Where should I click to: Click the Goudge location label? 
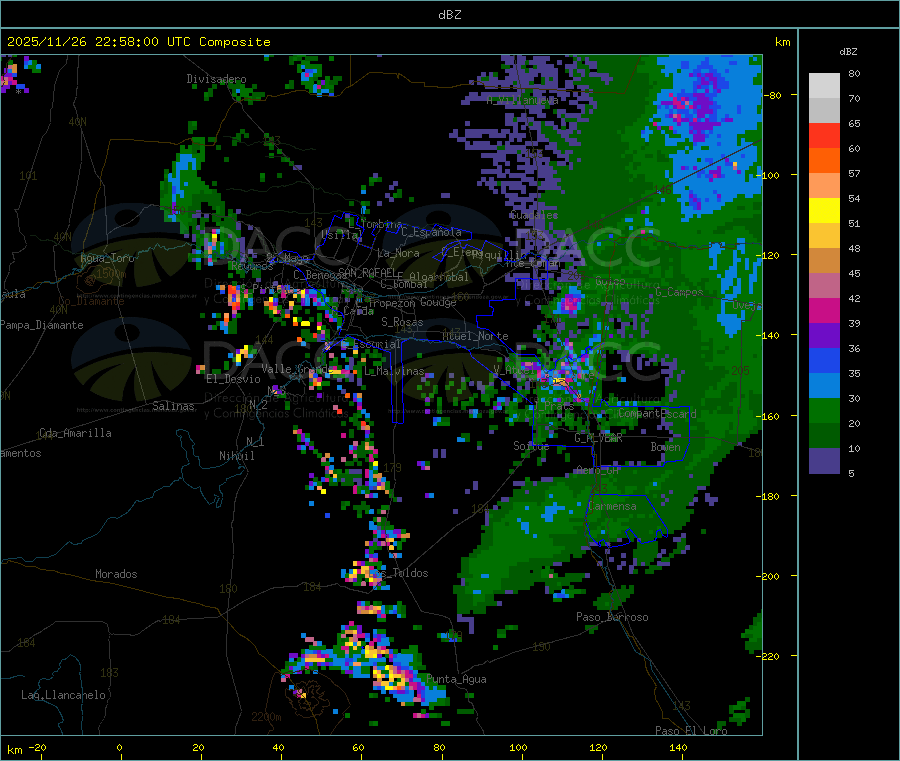click(438, 302)
